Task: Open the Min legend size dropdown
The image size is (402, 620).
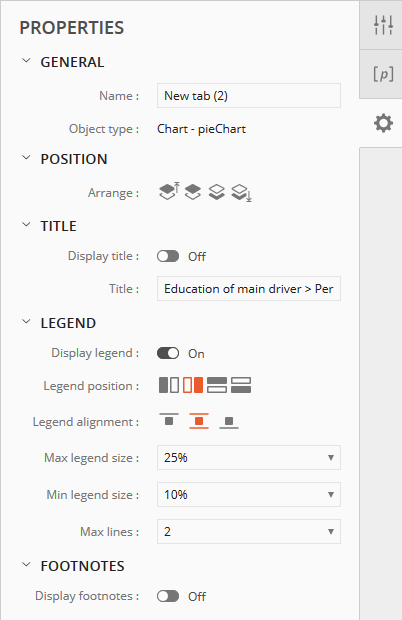Action: (x=249, y=495)
